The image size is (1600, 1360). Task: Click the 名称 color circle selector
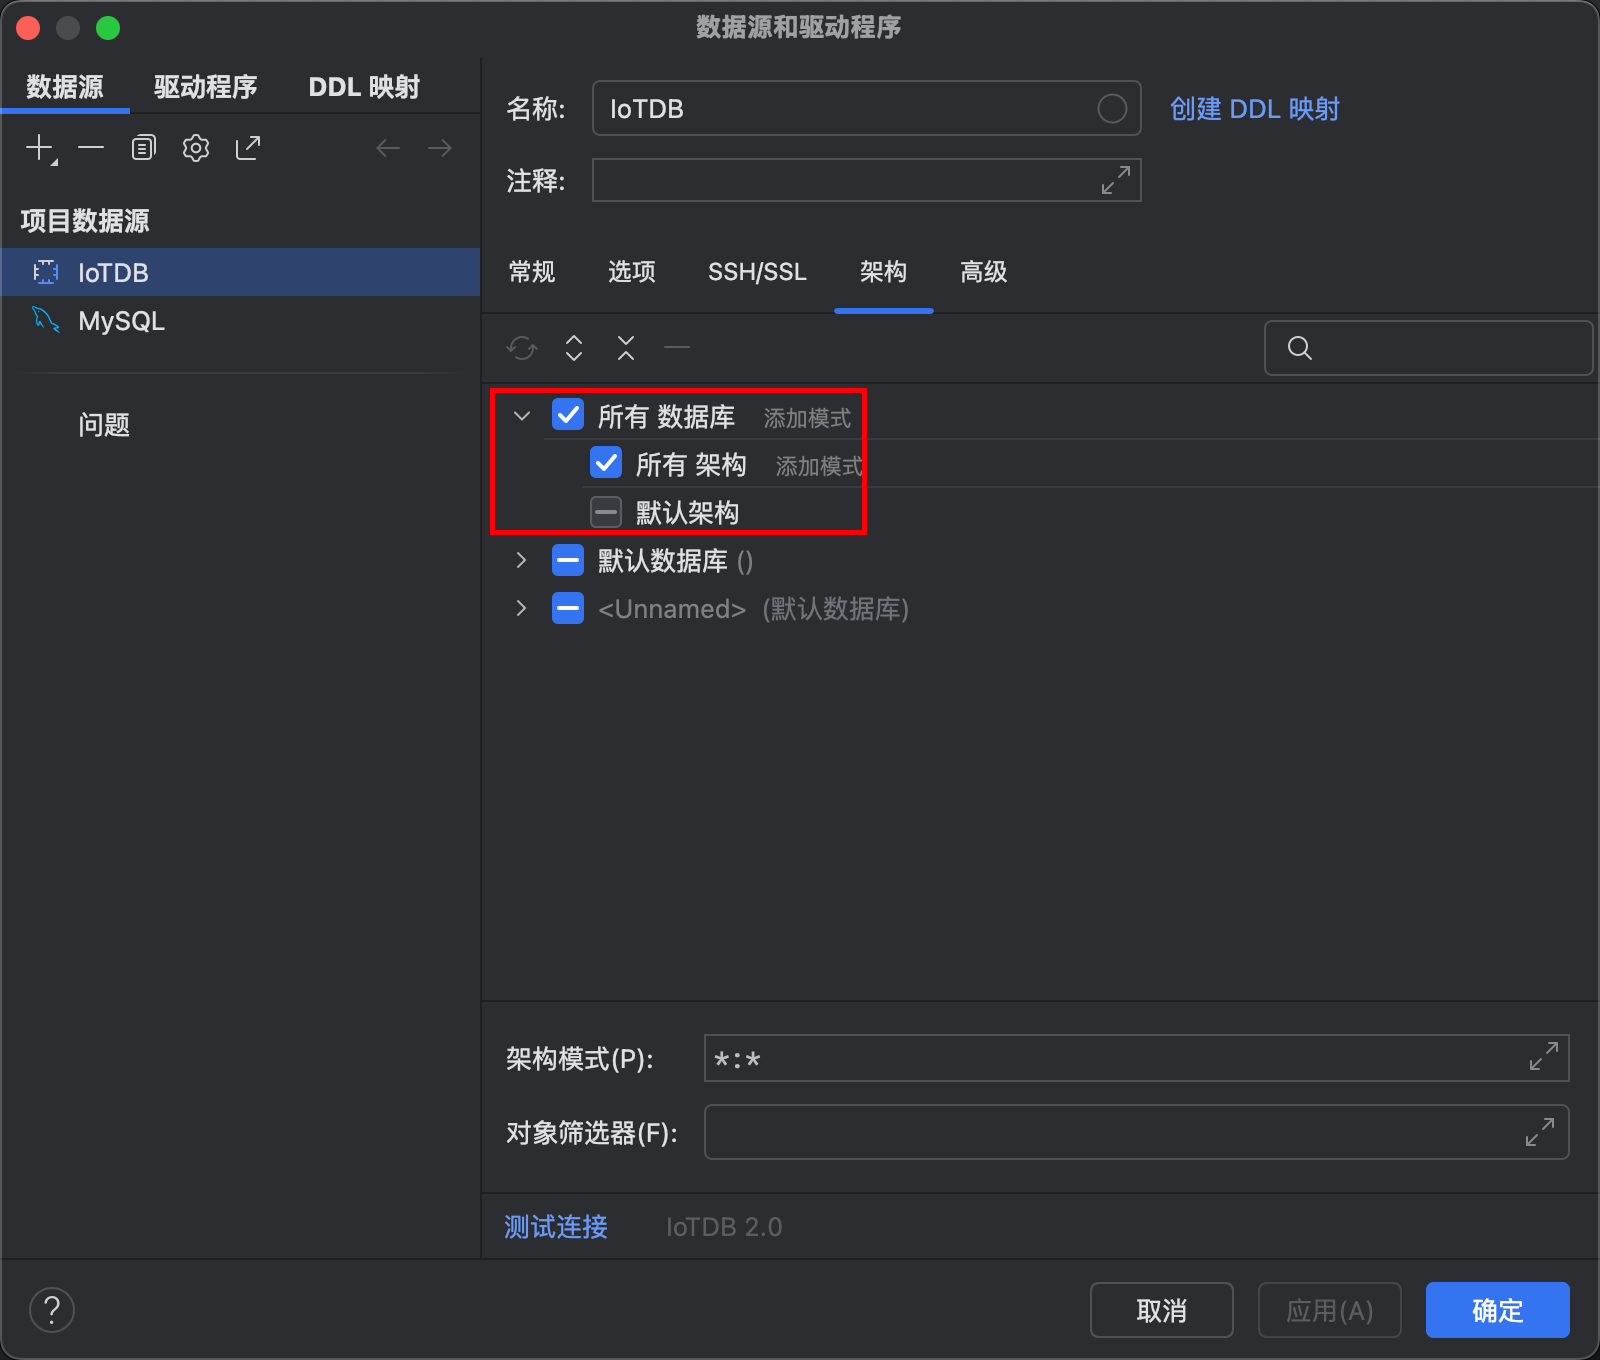tap(1112, 108)
